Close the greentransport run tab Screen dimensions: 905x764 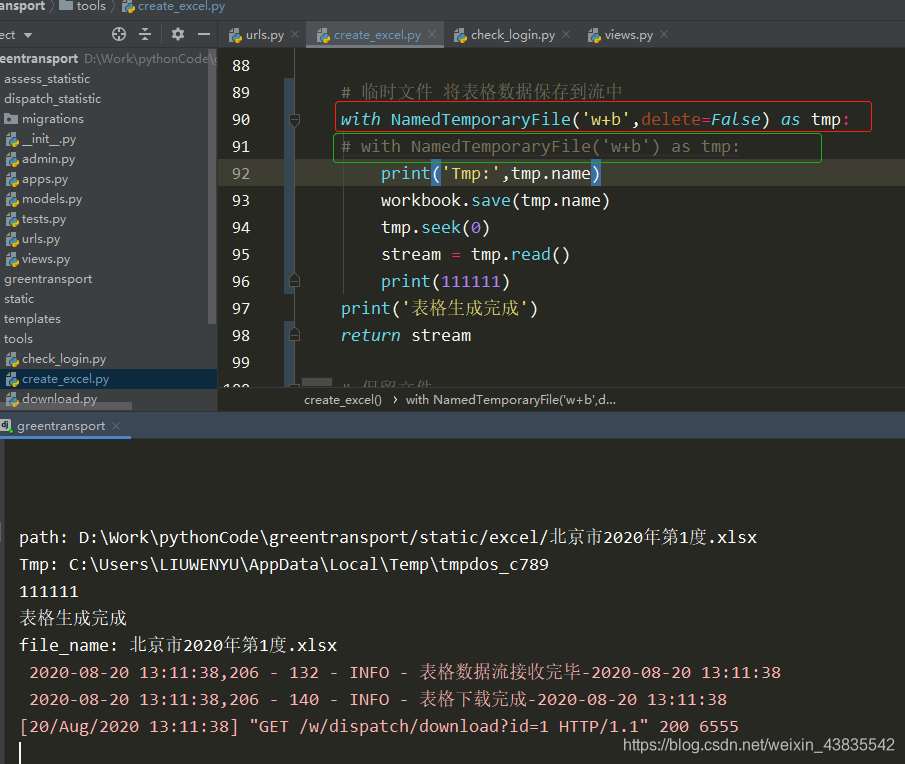coord(116,426)
